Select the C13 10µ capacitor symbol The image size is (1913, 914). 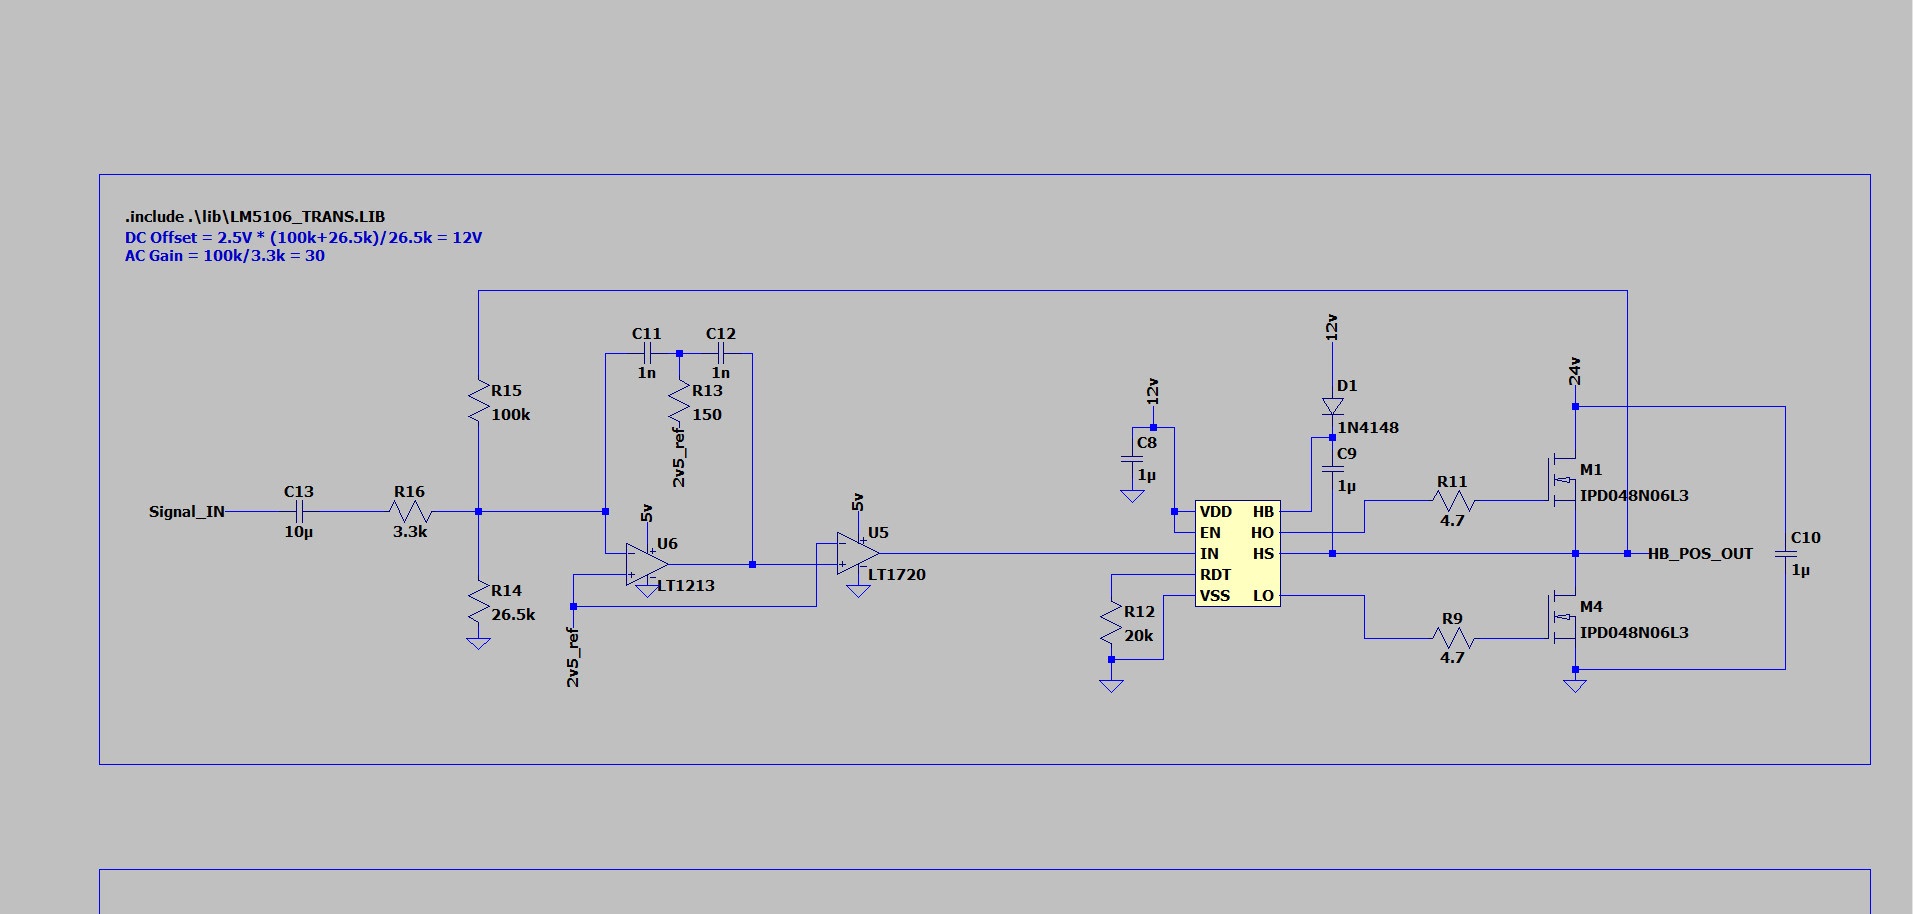click(298, 512)
